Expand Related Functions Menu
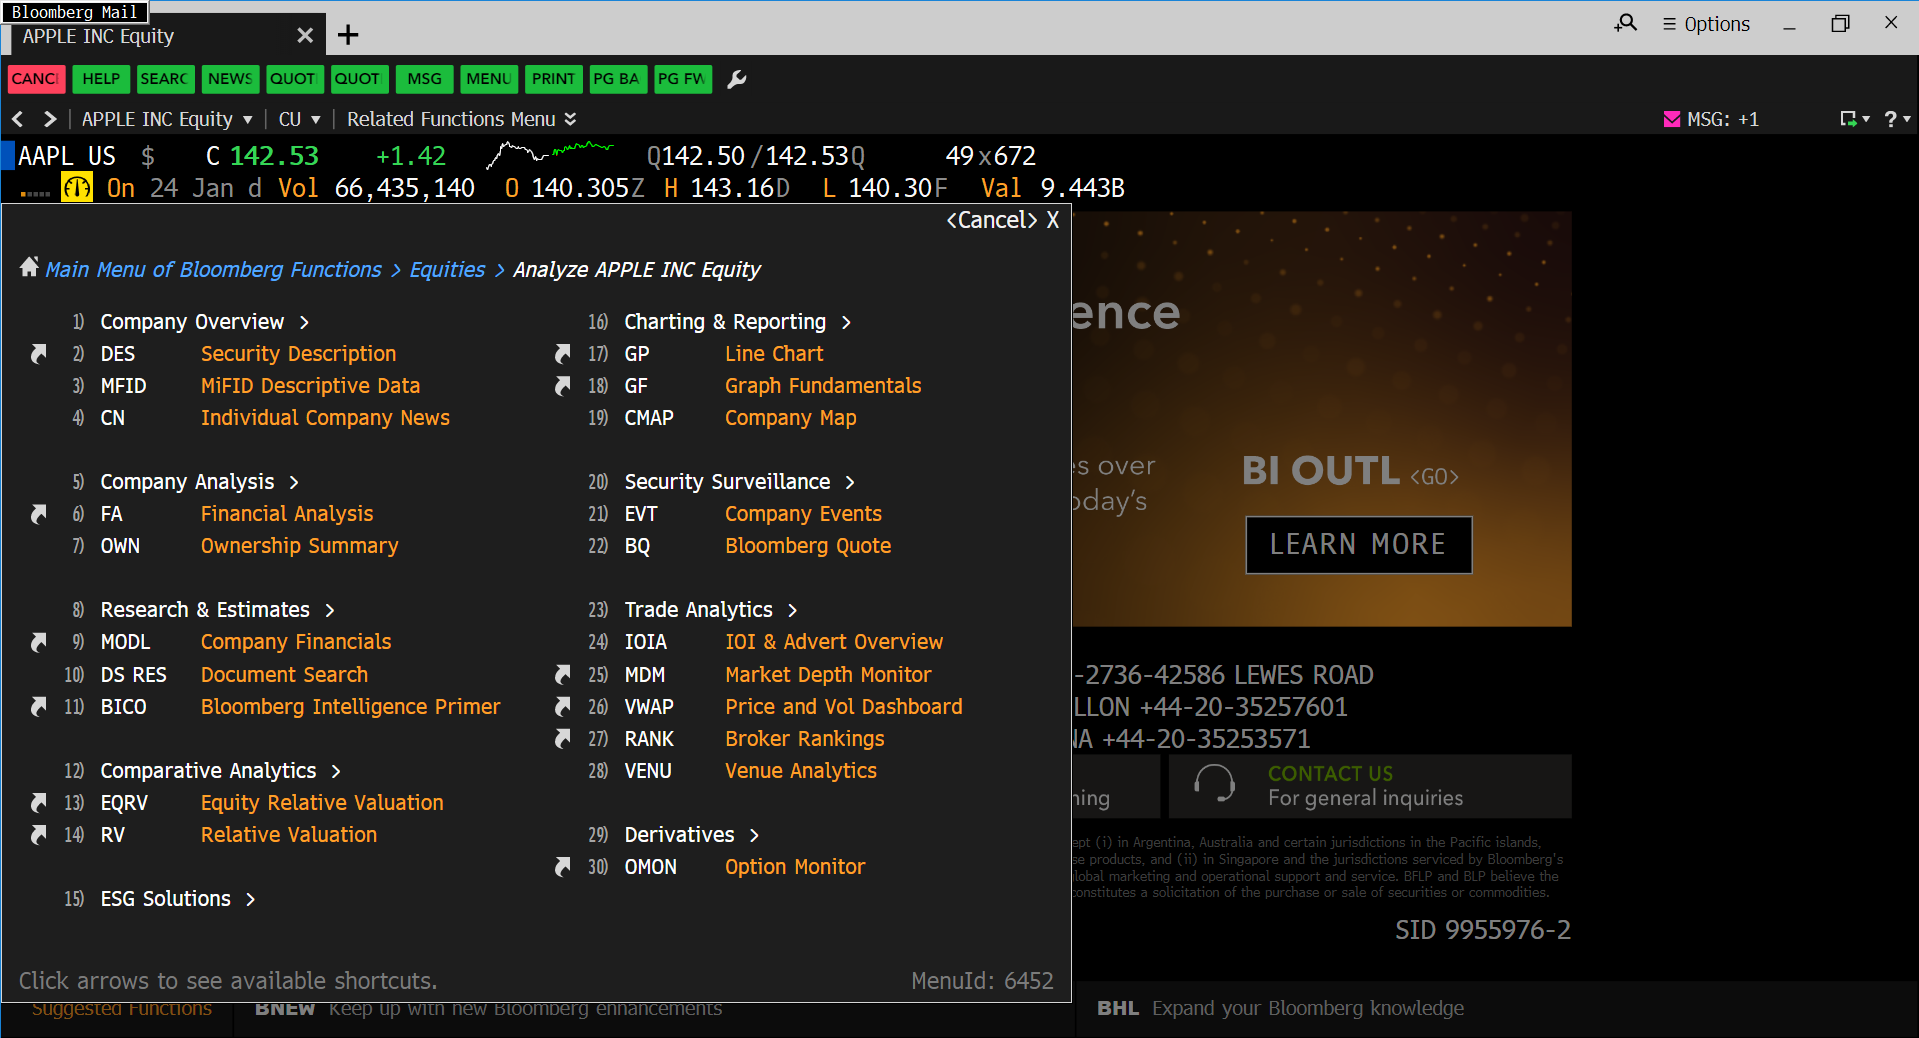 click(x=462, y=119)
